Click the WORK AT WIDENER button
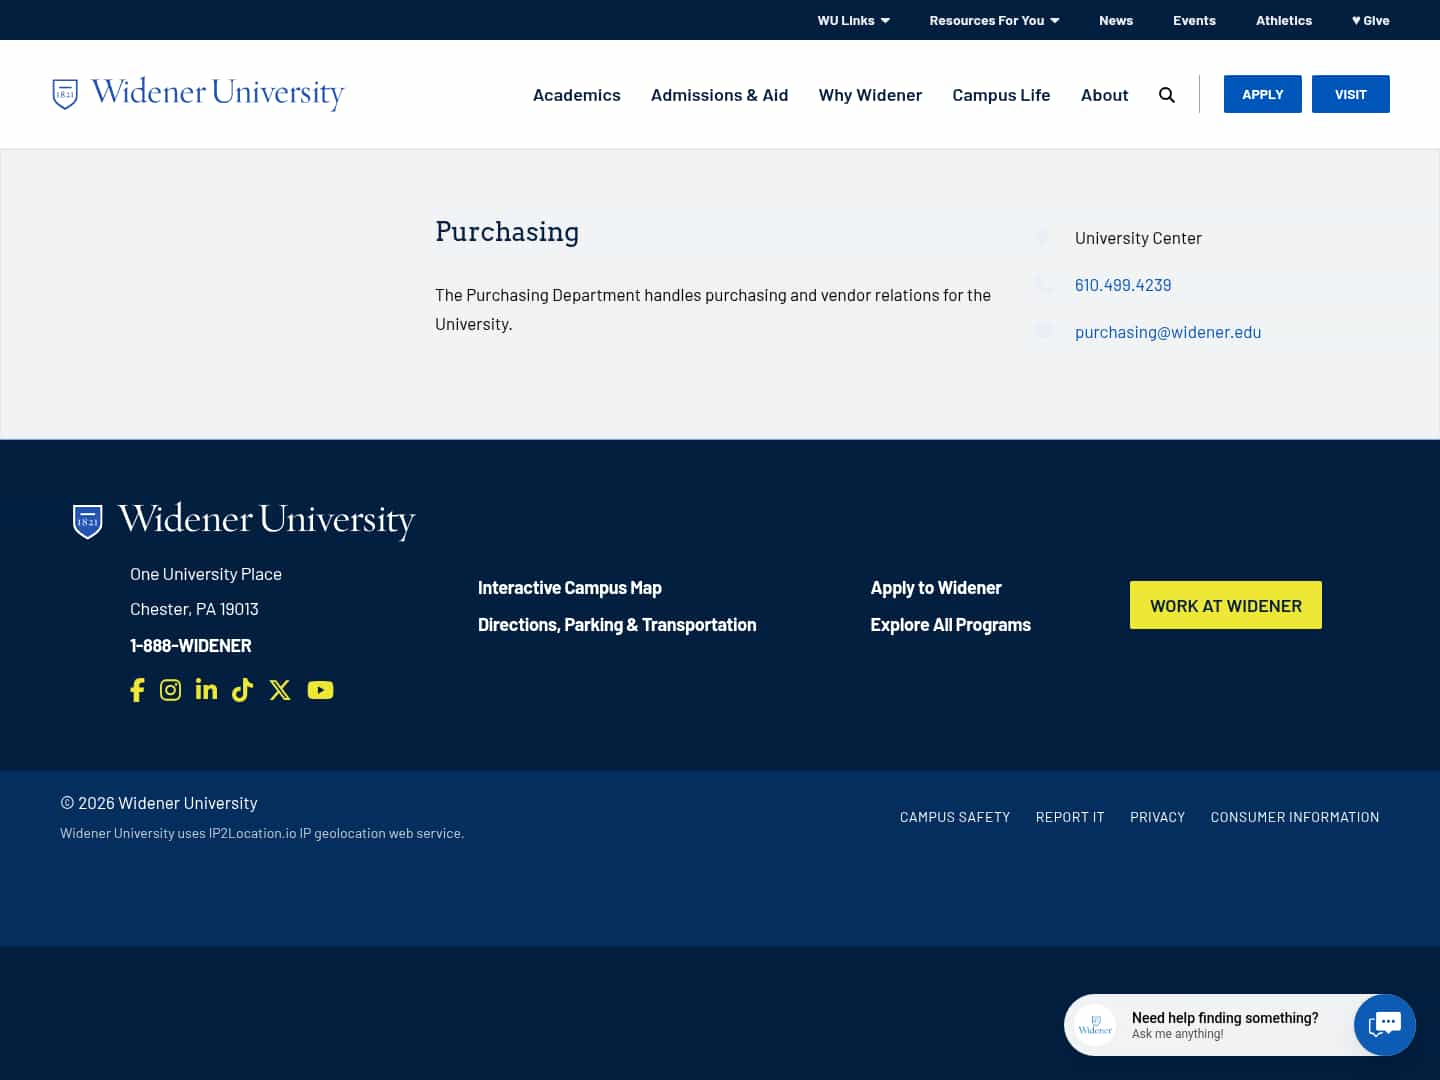This screenshot has height=1080, width=1440. [x=1226, y=605]
